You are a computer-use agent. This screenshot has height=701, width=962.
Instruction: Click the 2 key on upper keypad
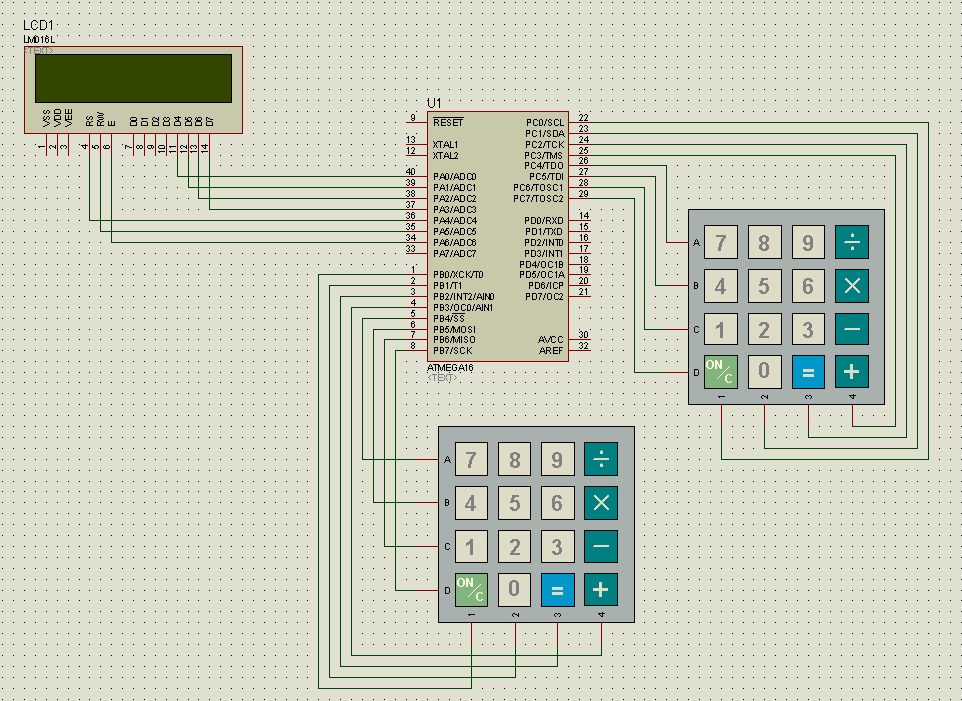click(x=764, y=329)
